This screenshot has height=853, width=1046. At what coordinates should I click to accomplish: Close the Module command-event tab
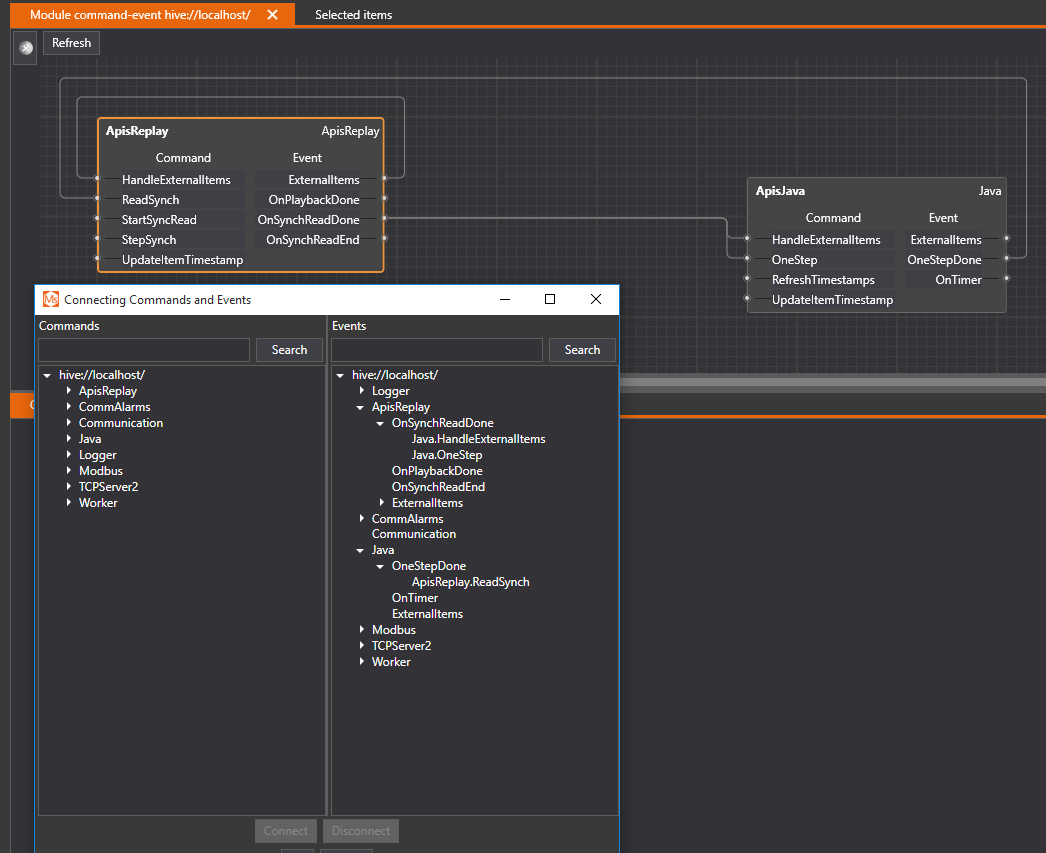pos(272,15)
